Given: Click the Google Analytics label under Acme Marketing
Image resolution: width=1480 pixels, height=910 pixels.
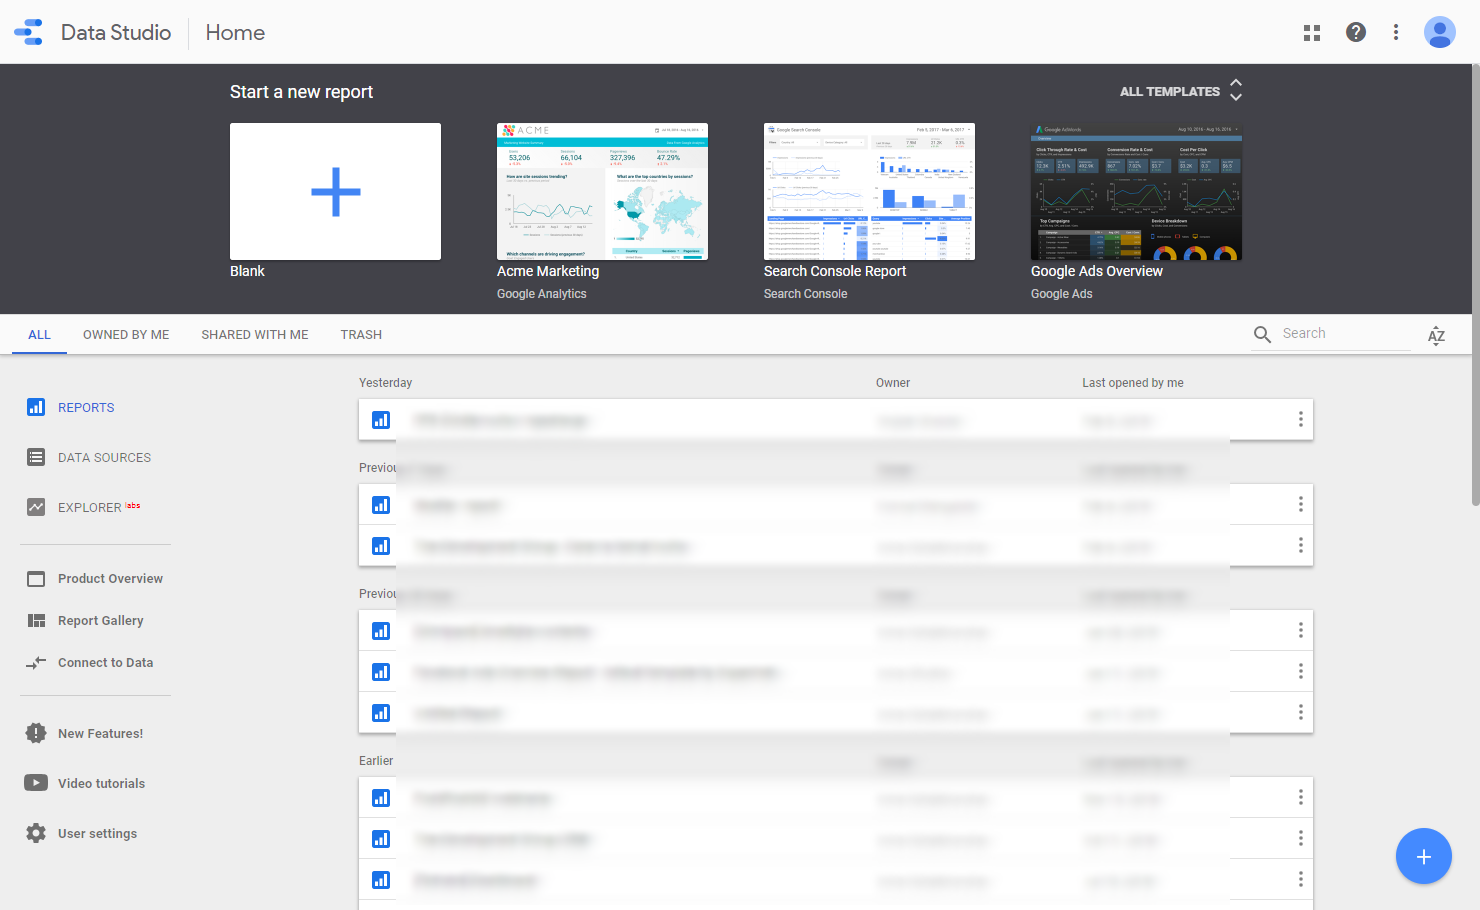Looking at the screenshot, I should click(542, 294).
